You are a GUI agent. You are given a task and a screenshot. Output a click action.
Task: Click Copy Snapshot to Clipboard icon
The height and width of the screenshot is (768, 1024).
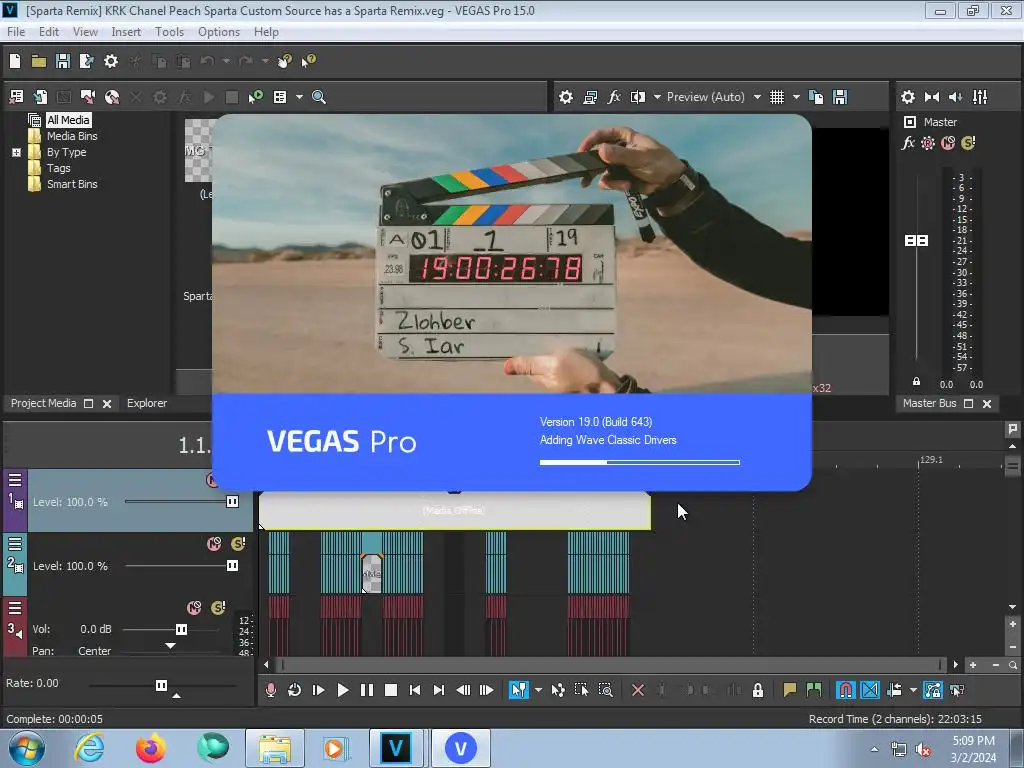pyautogui.click(x=816, y=97)
